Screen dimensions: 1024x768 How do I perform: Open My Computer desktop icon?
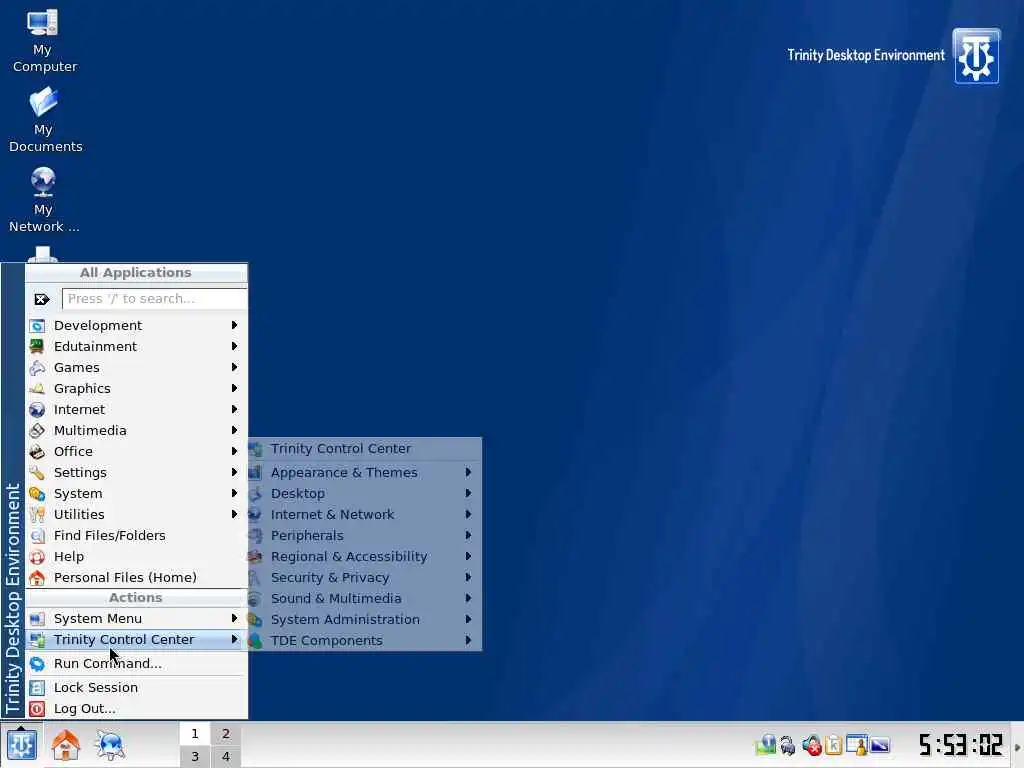(43, 40)
